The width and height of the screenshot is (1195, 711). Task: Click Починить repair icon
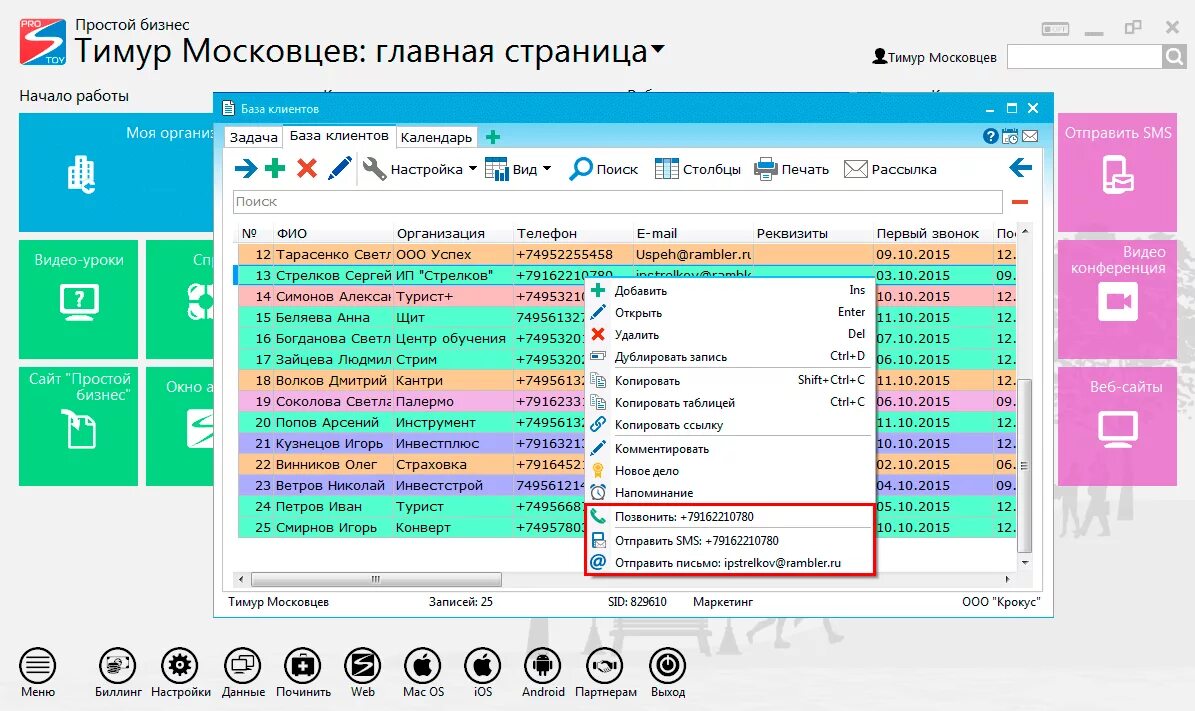coord(303,666)
